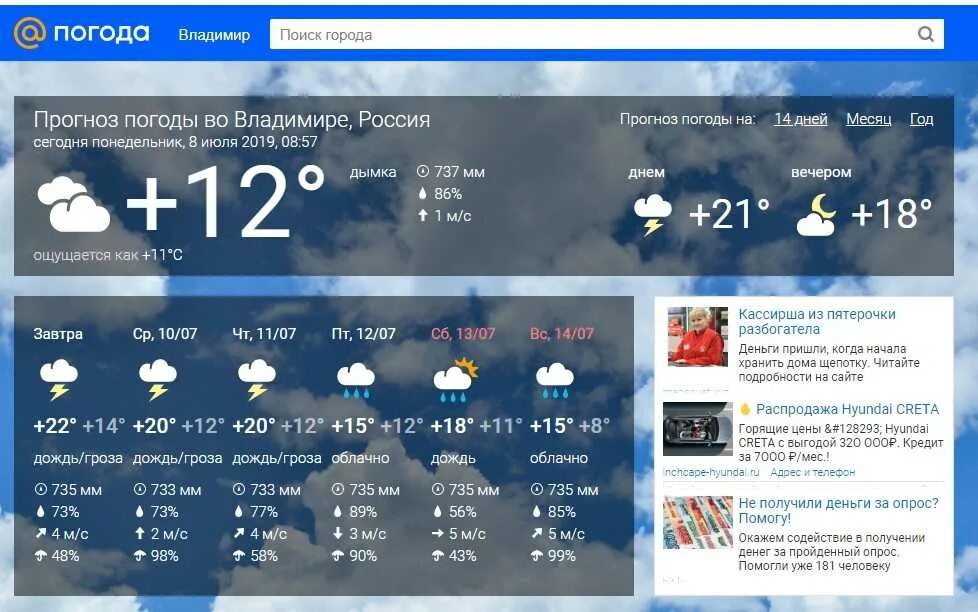Open the Распродажа Hyundai CRETA ad link

847,409
